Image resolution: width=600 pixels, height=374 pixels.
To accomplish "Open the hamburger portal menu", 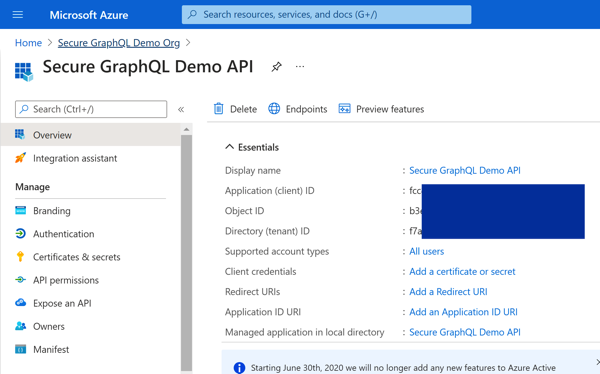I will 18,15.
